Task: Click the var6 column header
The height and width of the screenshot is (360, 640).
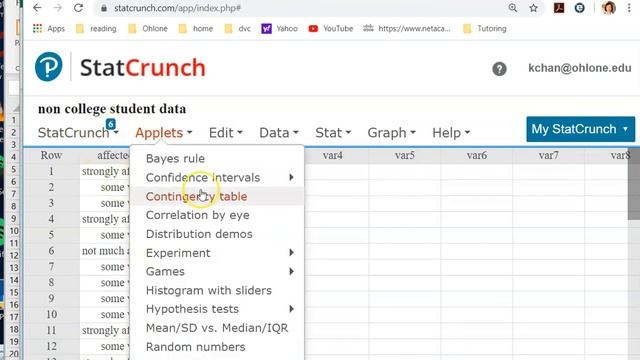Action: (x=476, y=155)
